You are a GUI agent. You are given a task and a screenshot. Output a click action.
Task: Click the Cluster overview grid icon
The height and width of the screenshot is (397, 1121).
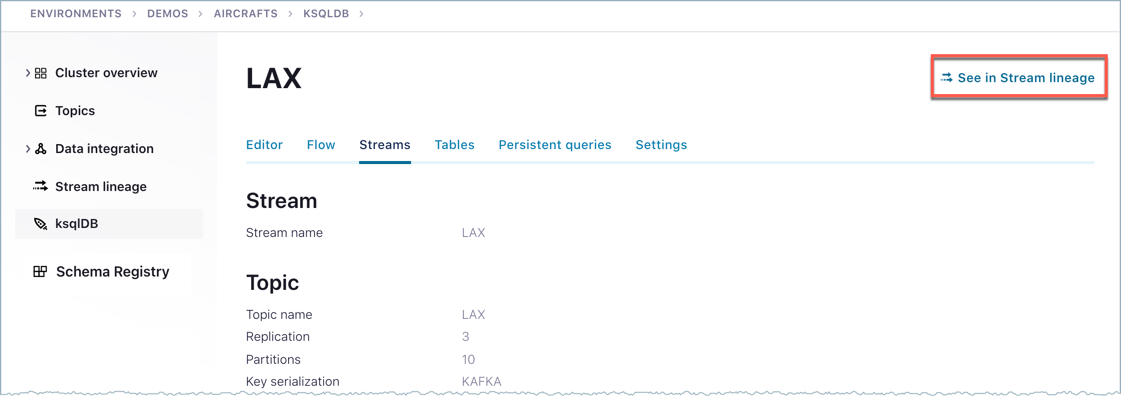pyautogui.click(x=41, y=73)
